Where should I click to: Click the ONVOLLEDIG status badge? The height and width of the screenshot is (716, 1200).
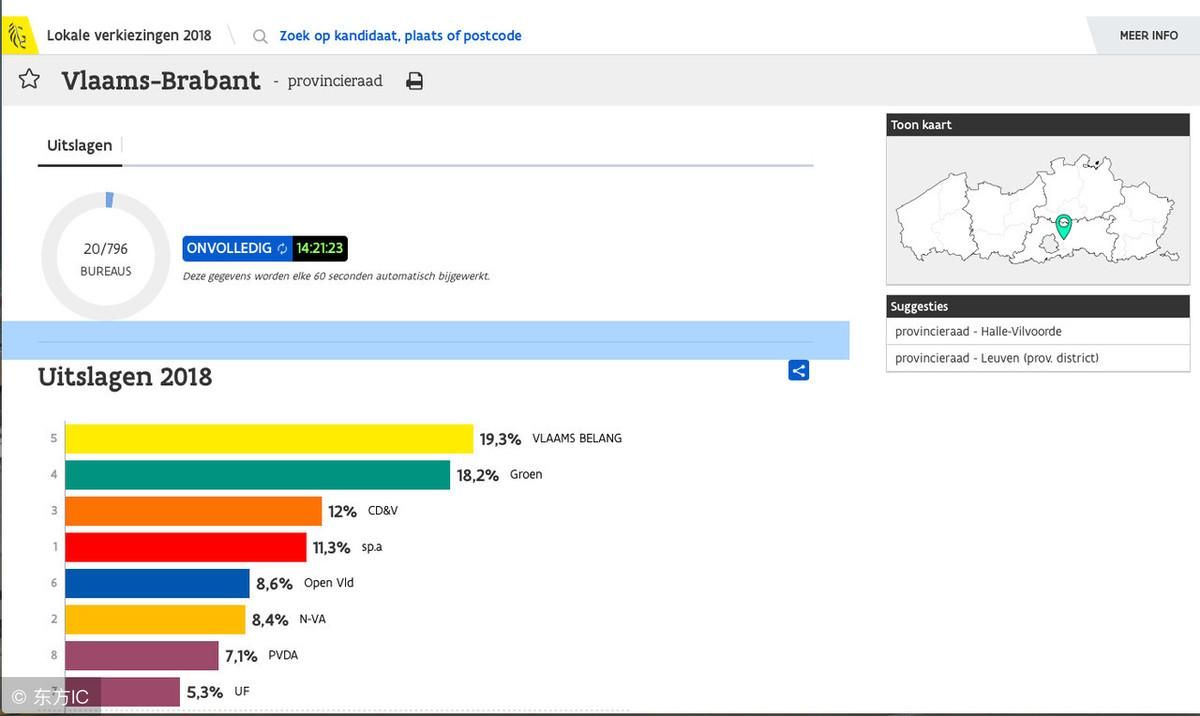[237, 248]
